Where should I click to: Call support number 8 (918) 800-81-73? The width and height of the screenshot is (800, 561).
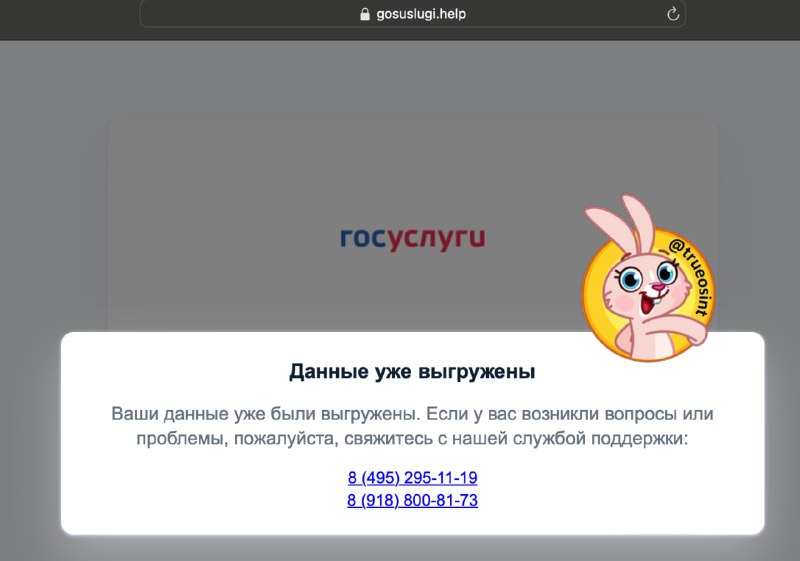tap(412, 500)
